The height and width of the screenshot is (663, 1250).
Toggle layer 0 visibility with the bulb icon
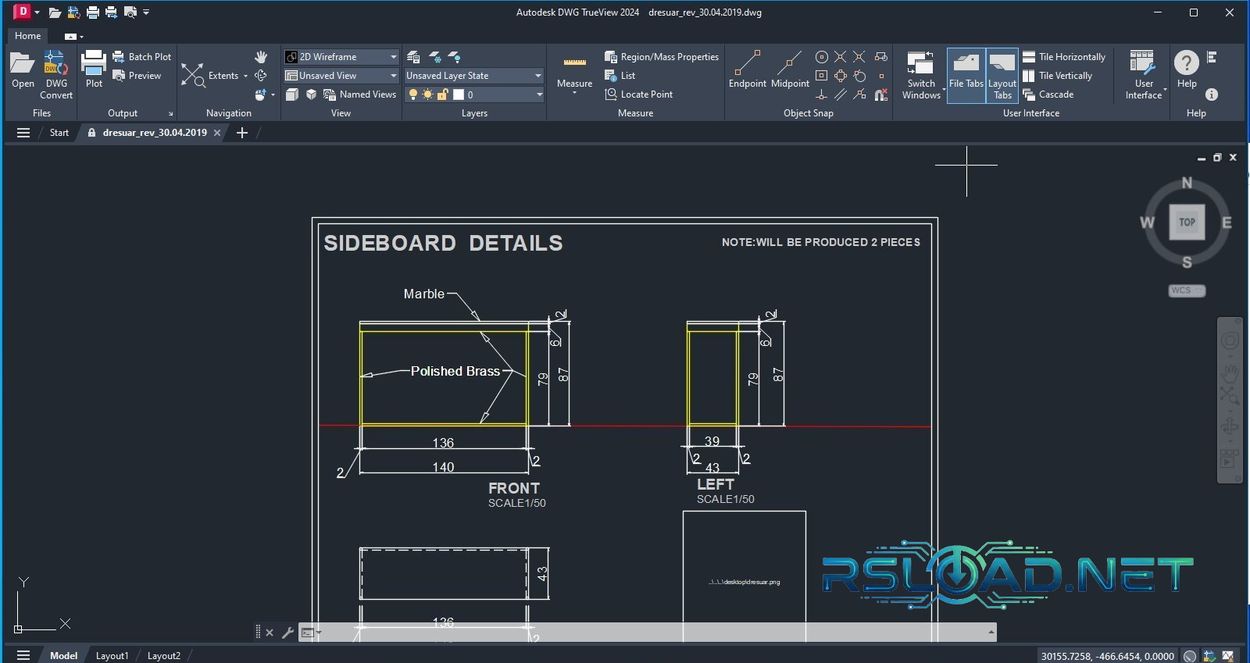click(x=414, y=94)
